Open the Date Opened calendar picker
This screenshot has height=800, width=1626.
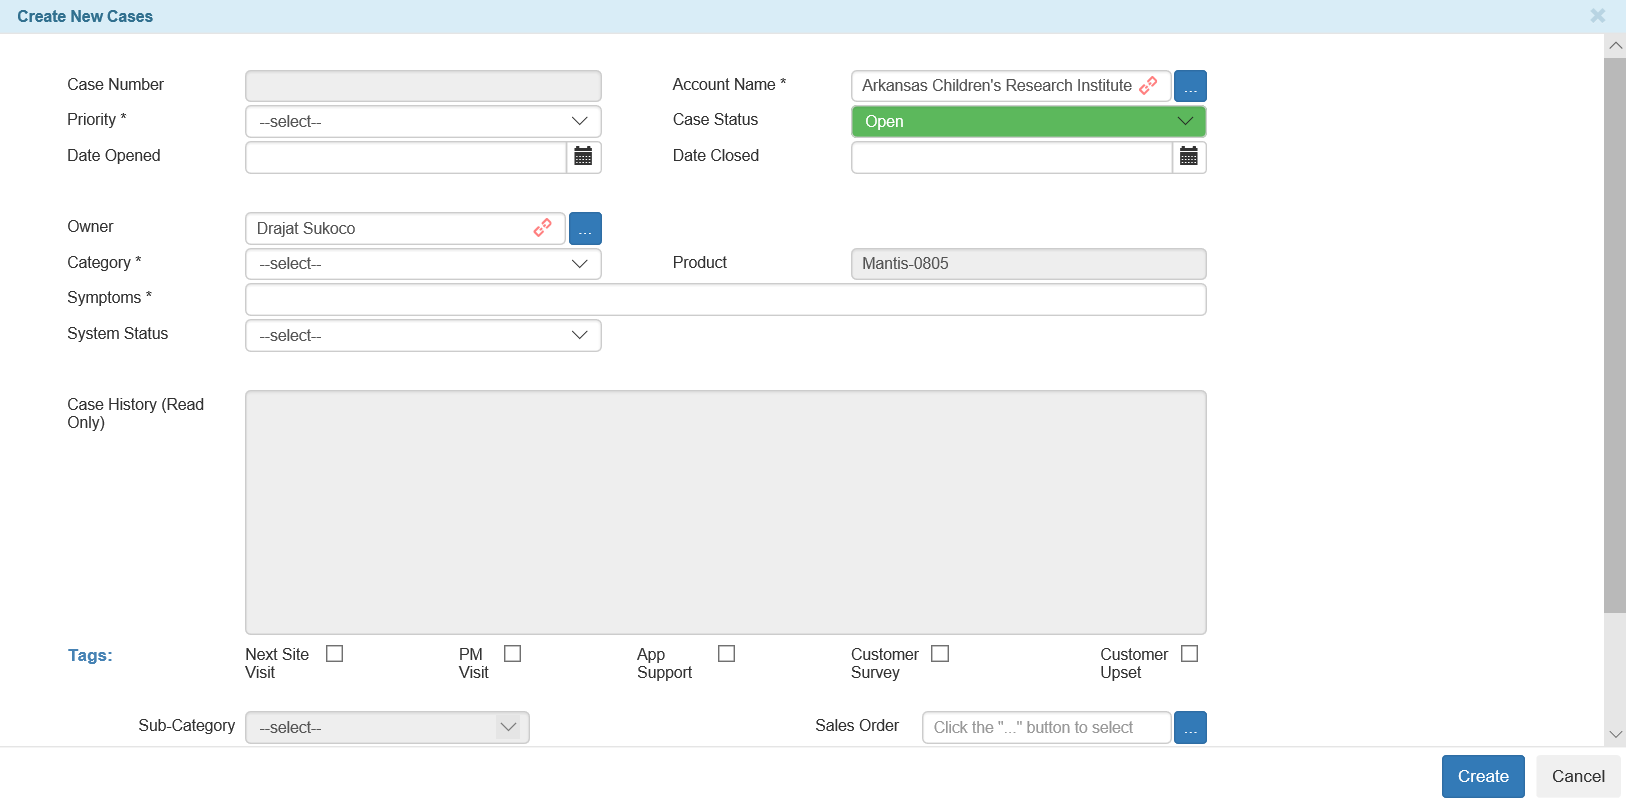(x=584, y=157)
